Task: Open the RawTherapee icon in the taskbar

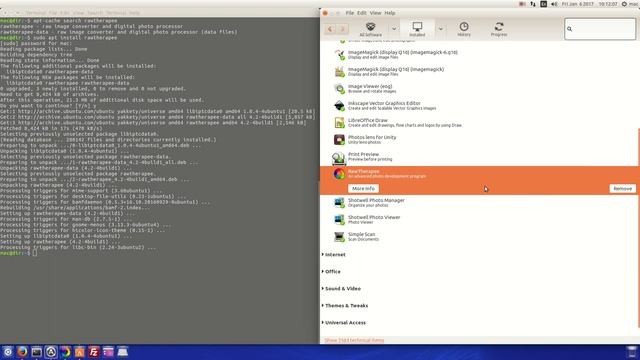Action: [65, 352]
